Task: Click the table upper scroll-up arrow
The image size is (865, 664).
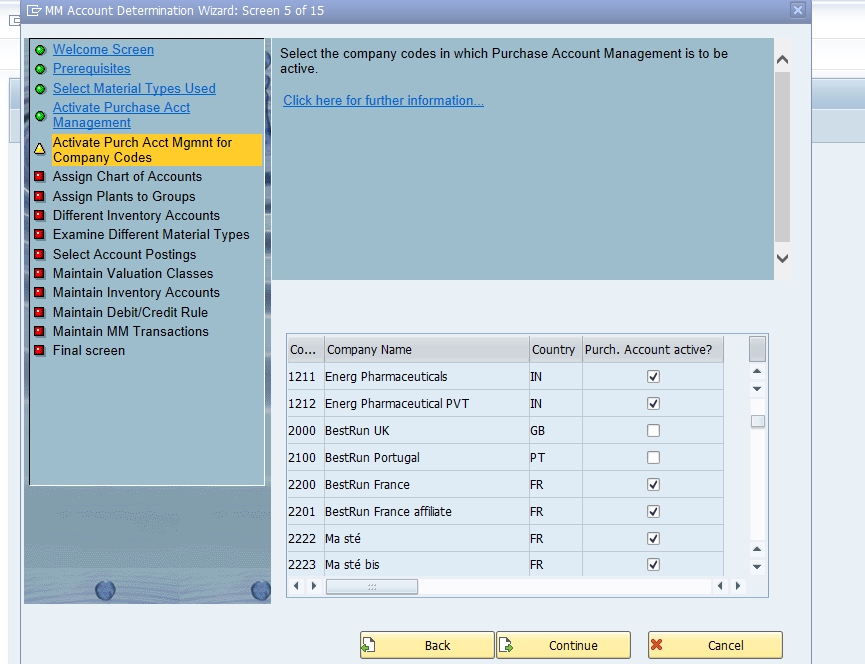Action: pos(757,371)
